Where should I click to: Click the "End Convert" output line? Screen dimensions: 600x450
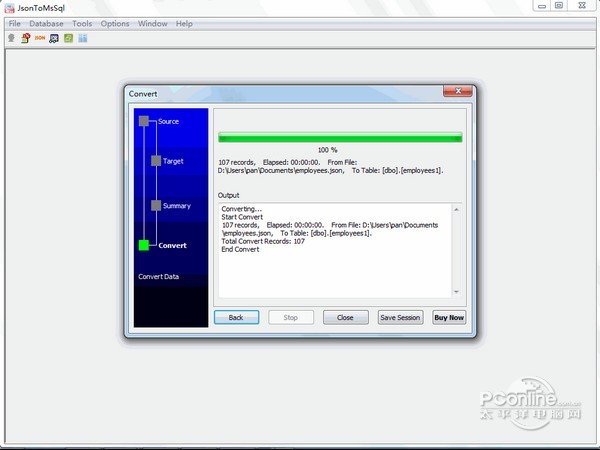(x=240, y=249)
